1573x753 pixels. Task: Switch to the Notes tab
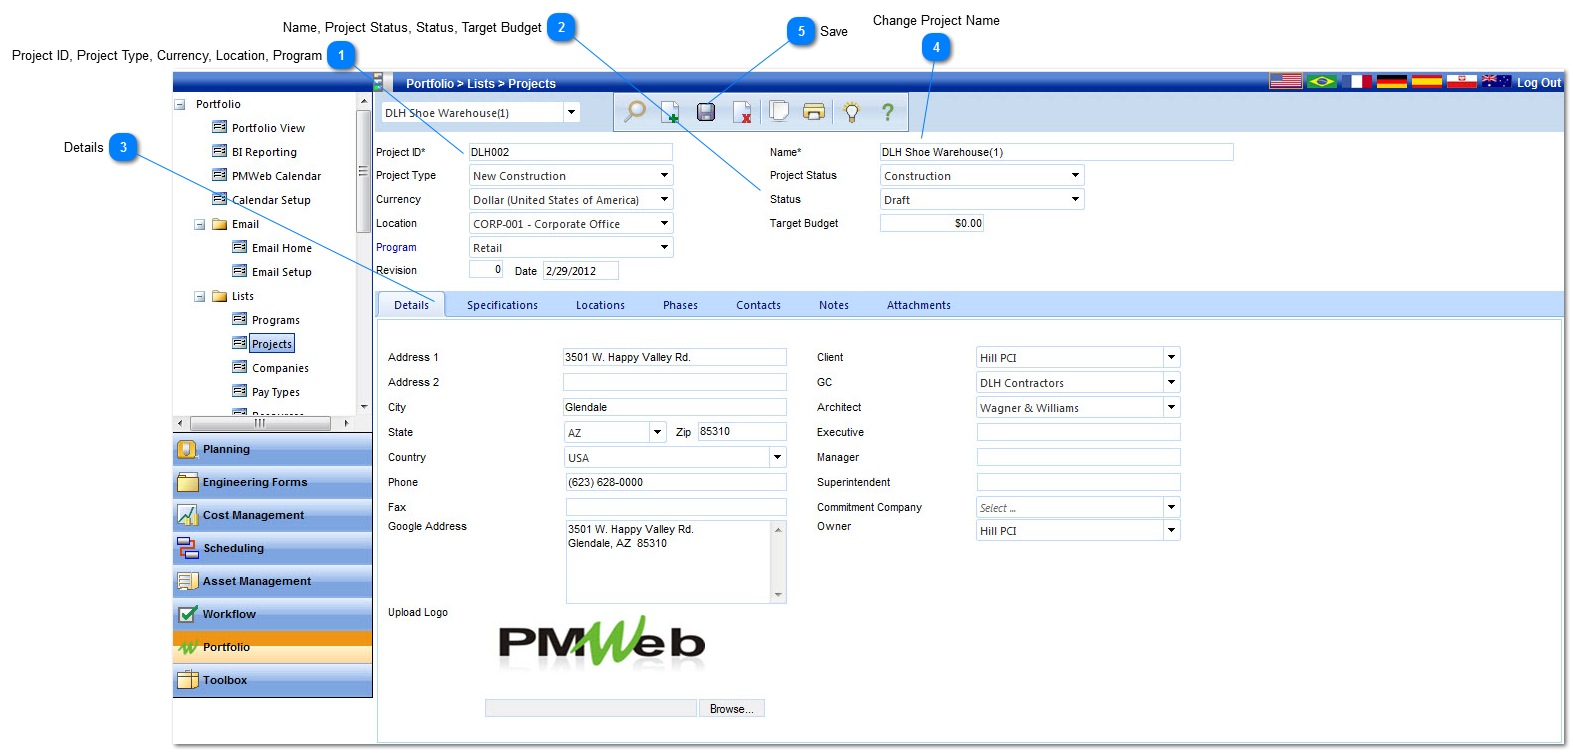[834, 305]
